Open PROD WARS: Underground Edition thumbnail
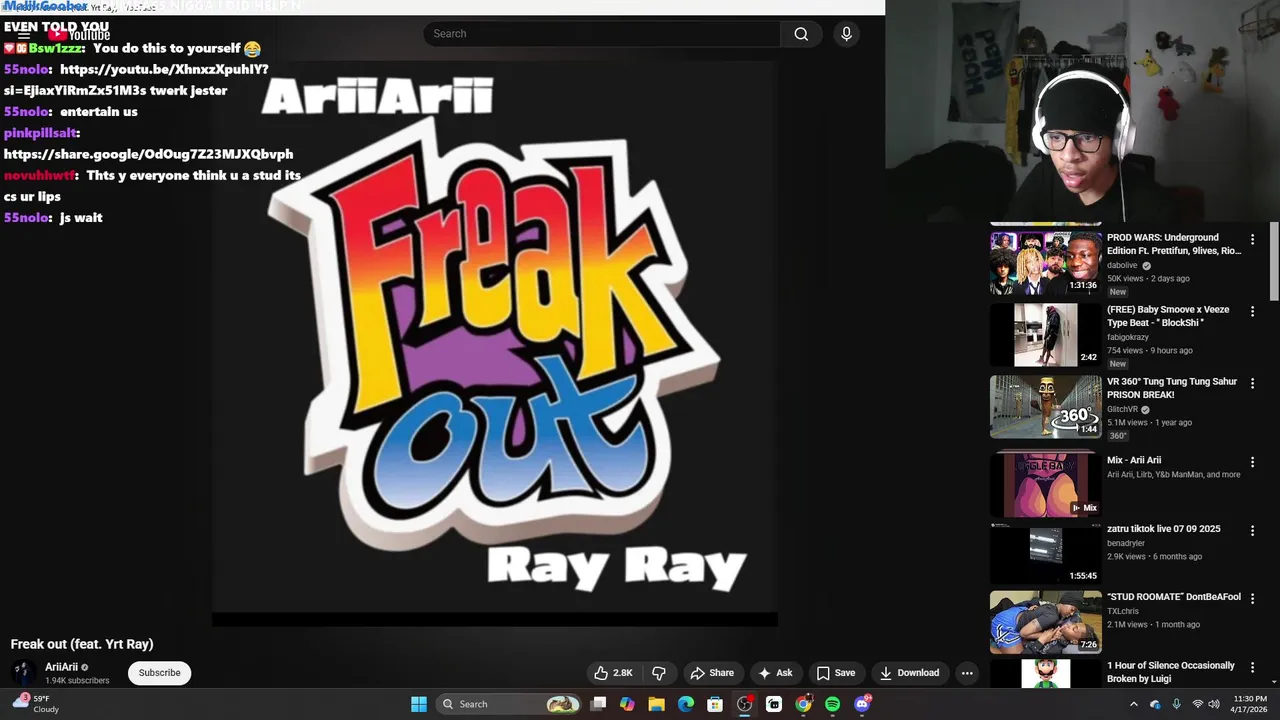This screenshot has height=720, width=1280. point(1045,263)
